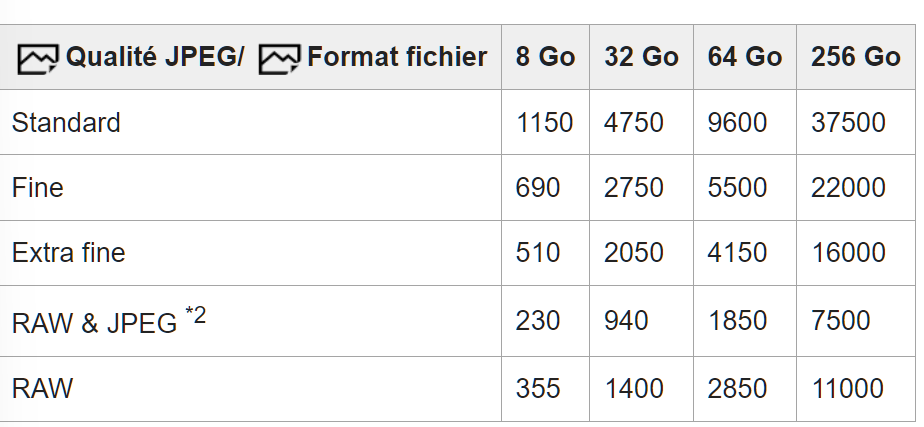Select the 8 Go column header
The height and width of the screenshot is (427, 924).
point(545,58)
